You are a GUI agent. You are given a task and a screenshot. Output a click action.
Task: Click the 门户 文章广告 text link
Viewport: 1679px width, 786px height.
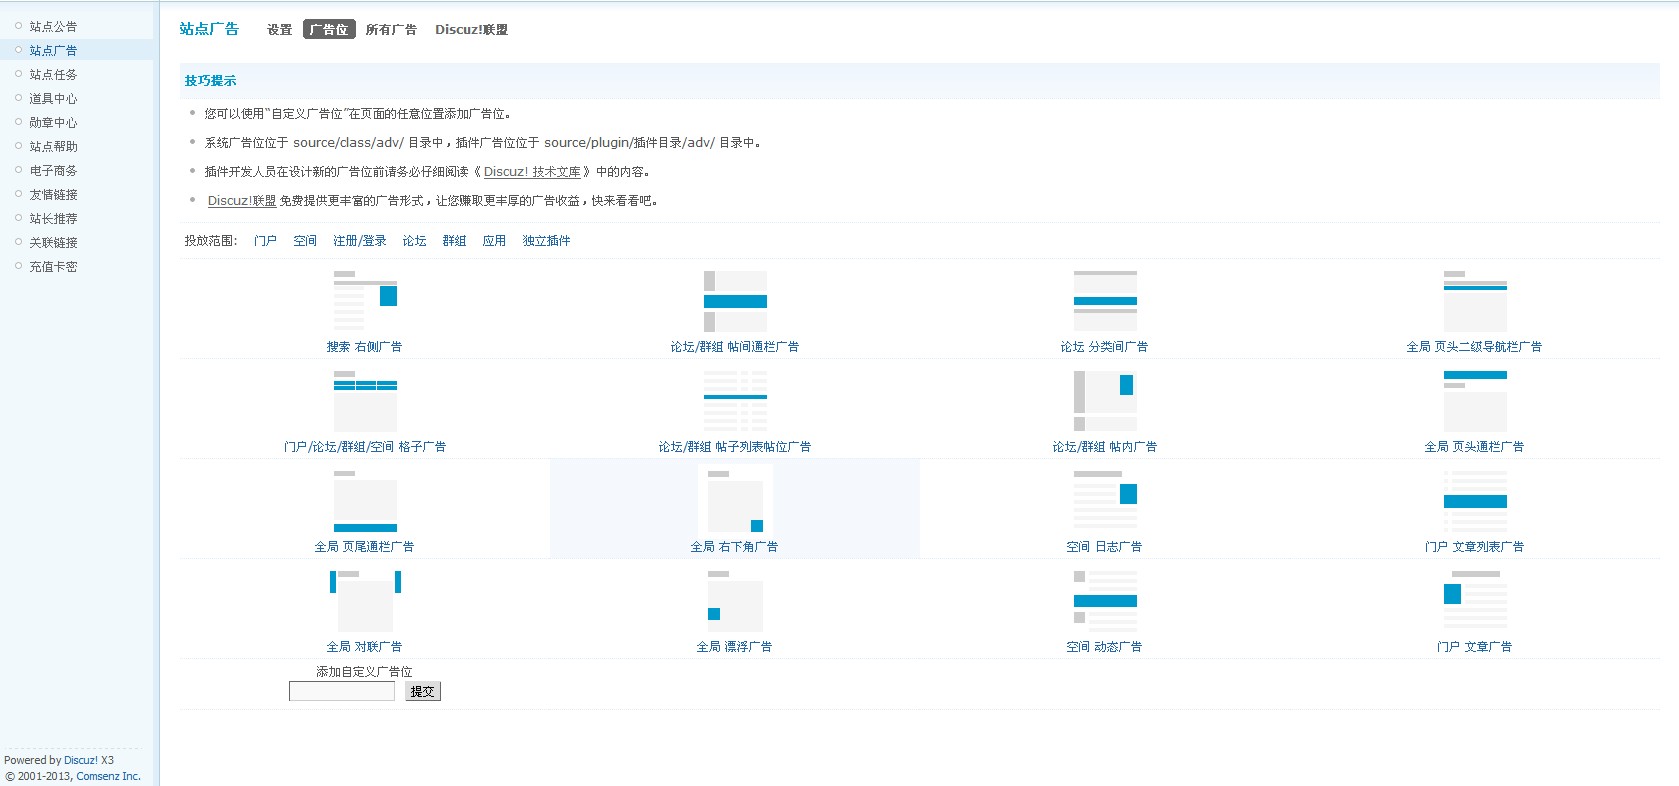[x=1474, y=647]
